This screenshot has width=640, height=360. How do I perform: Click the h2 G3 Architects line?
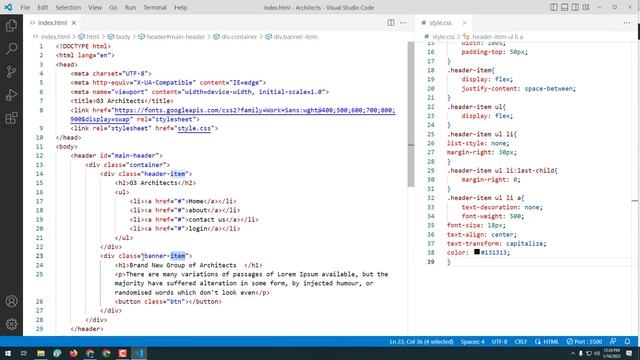click(x=155, y=183)
